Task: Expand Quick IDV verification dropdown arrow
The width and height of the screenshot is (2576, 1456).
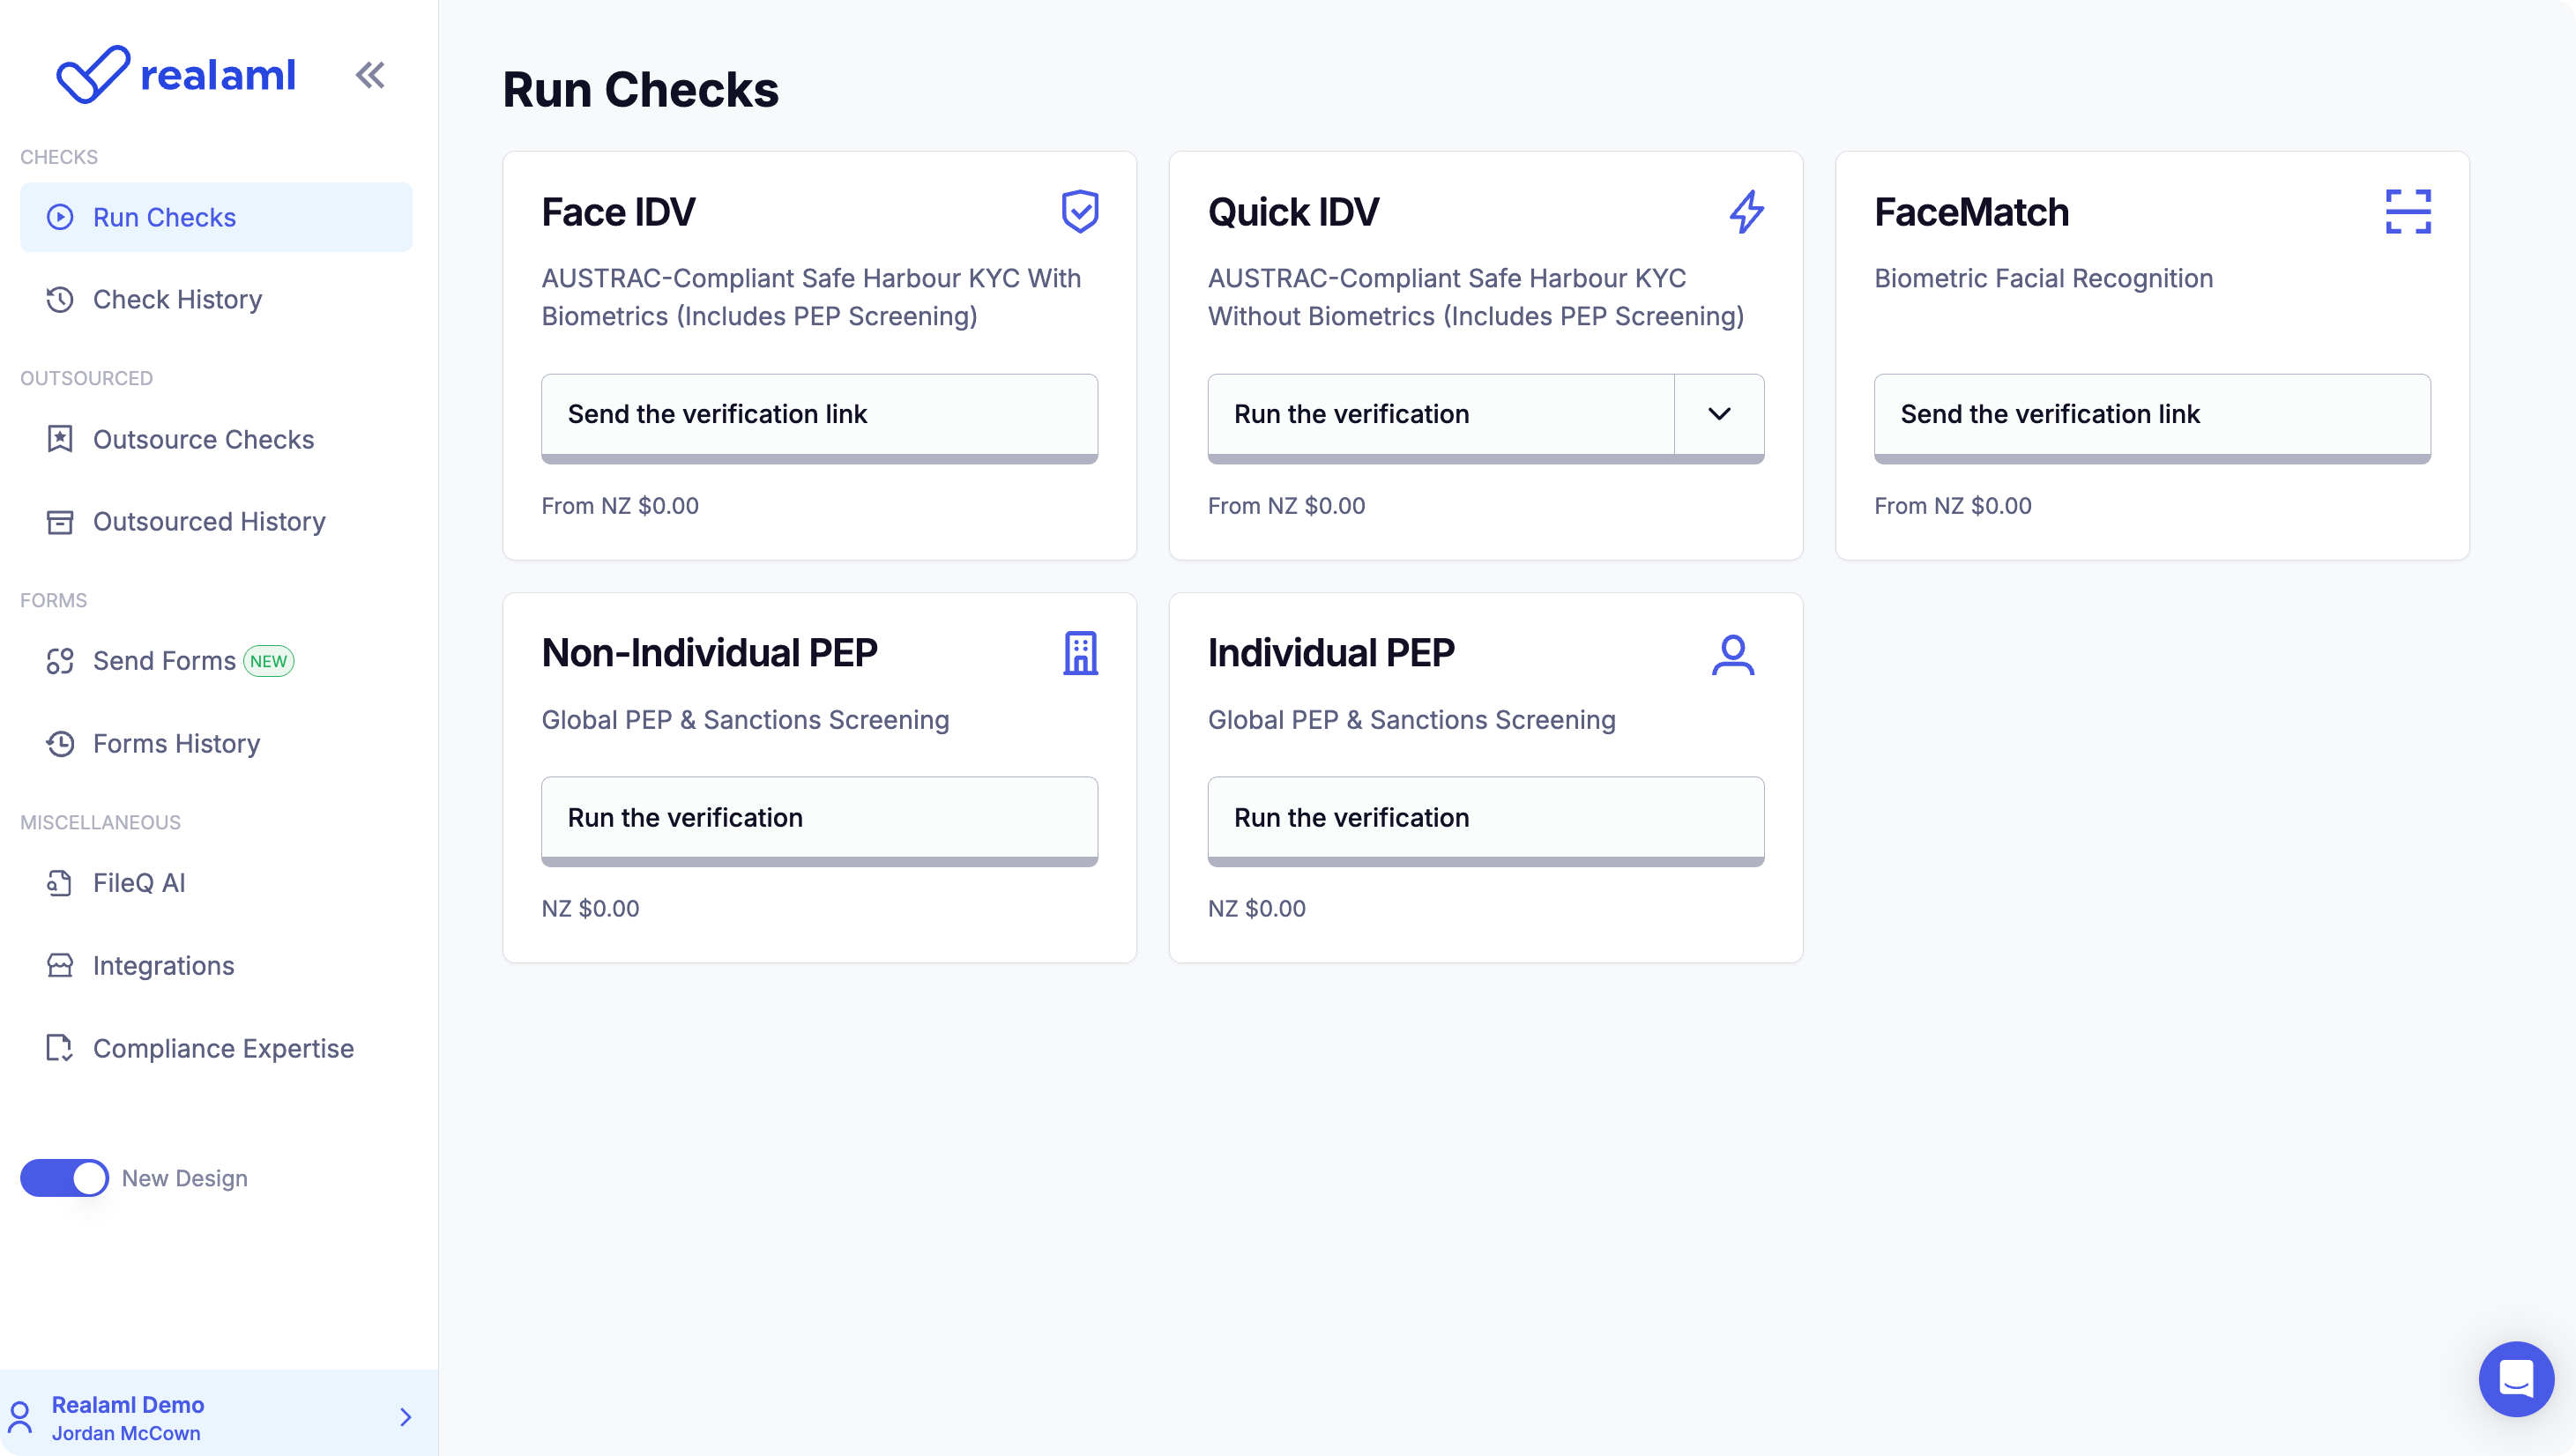Action: coord(1719,414)
